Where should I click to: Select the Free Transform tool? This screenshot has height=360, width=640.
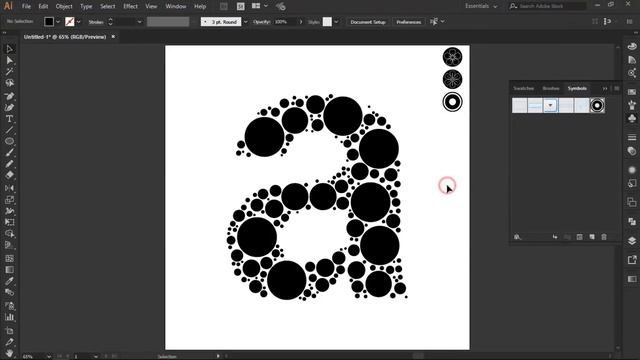9,222
